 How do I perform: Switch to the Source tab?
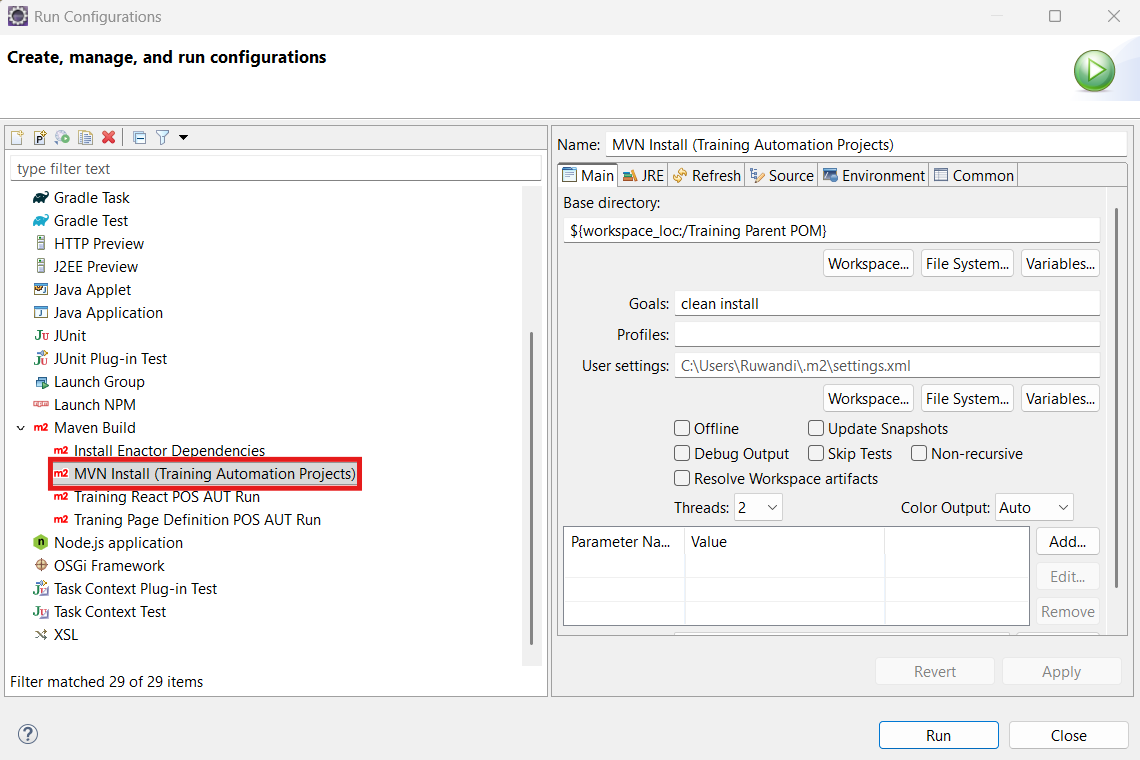tap(782, 175)
